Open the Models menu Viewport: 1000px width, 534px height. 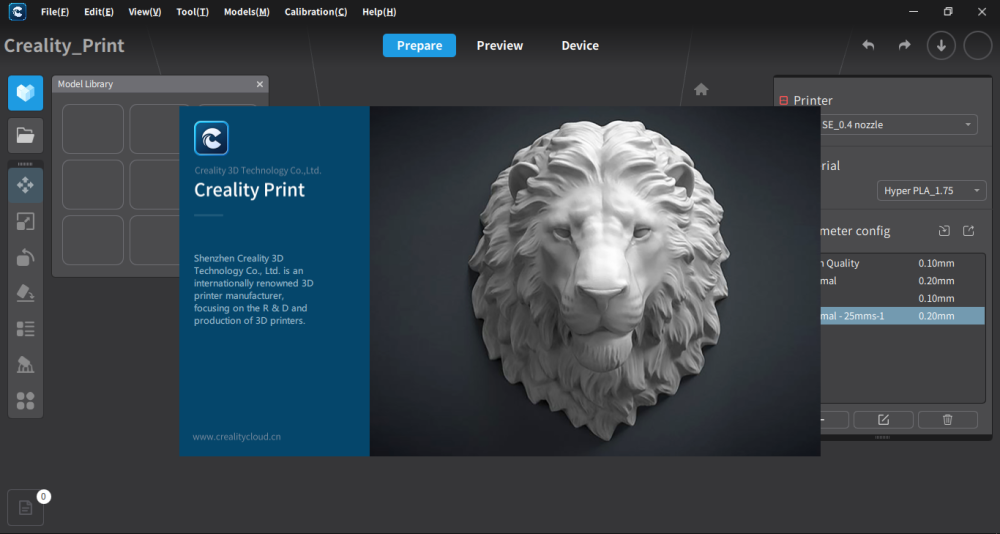coord(247,12)
